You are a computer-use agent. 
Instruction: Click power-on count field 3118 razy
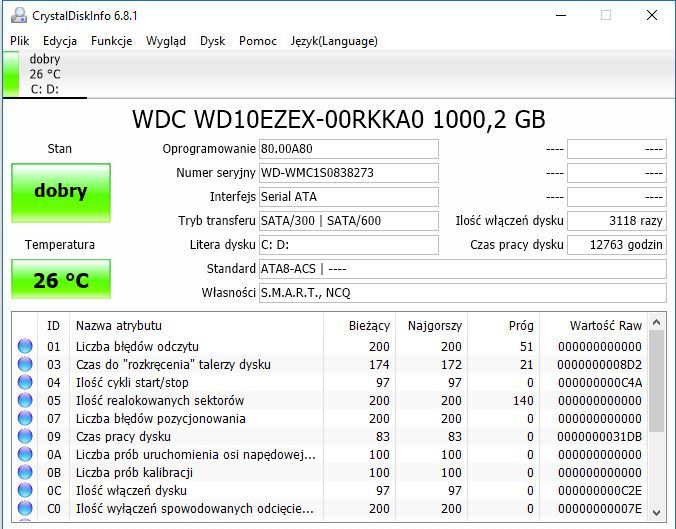coord(617,221)
